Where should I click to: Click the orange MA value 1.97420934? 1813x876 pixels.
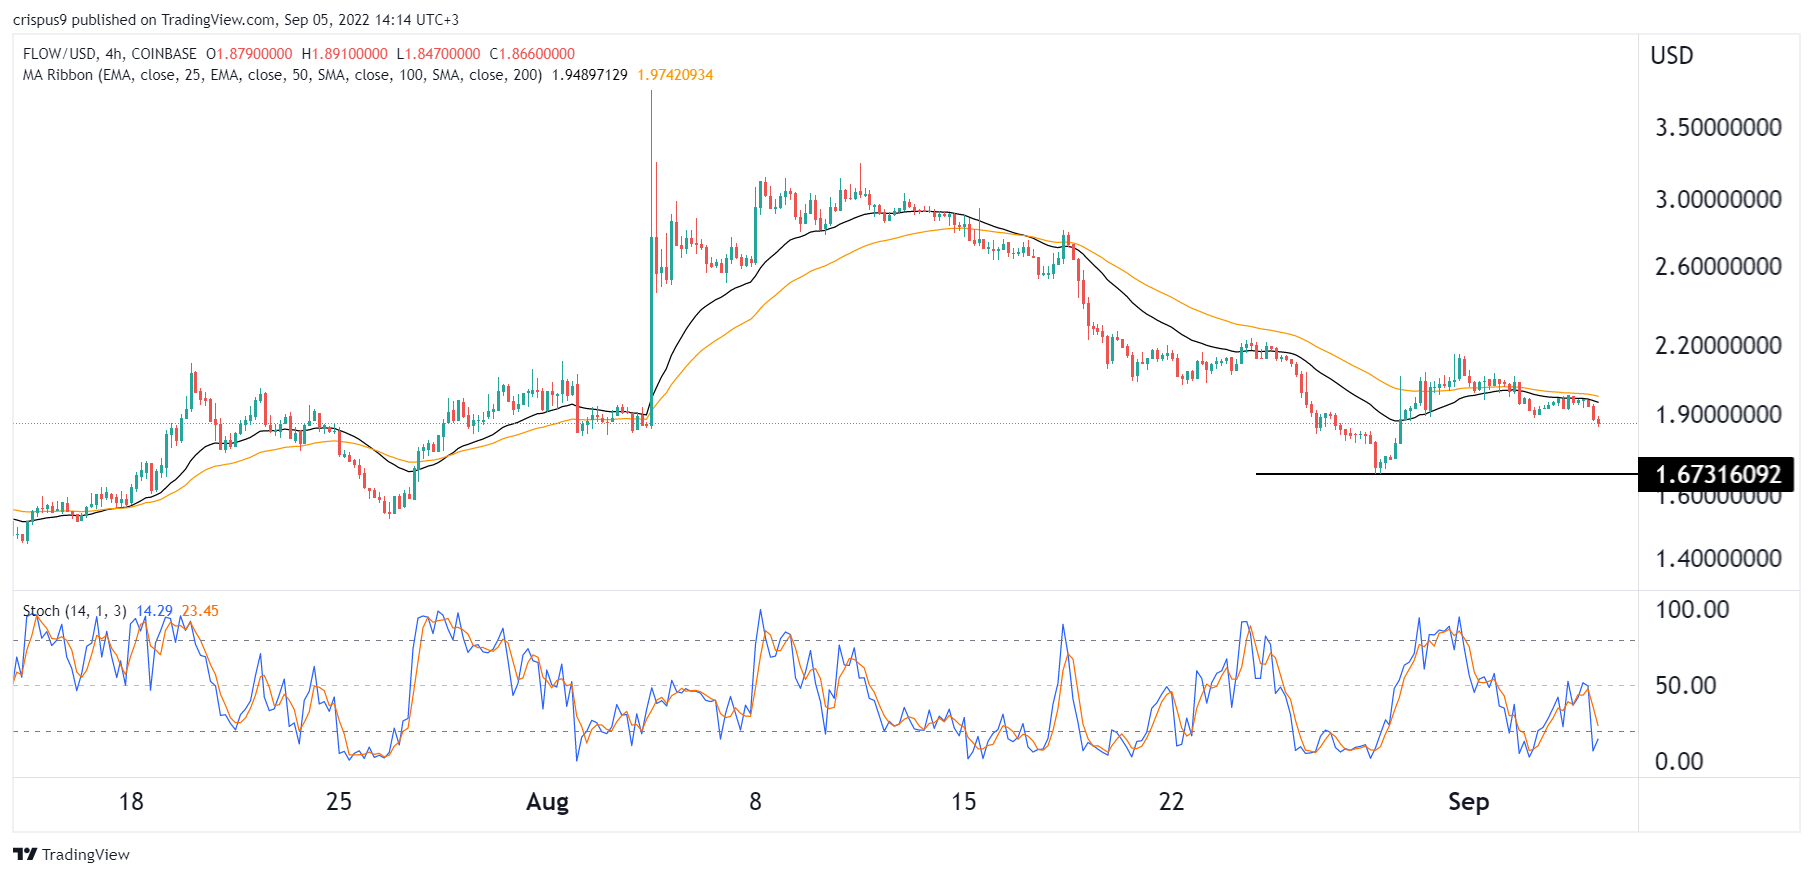pos(676,75)
